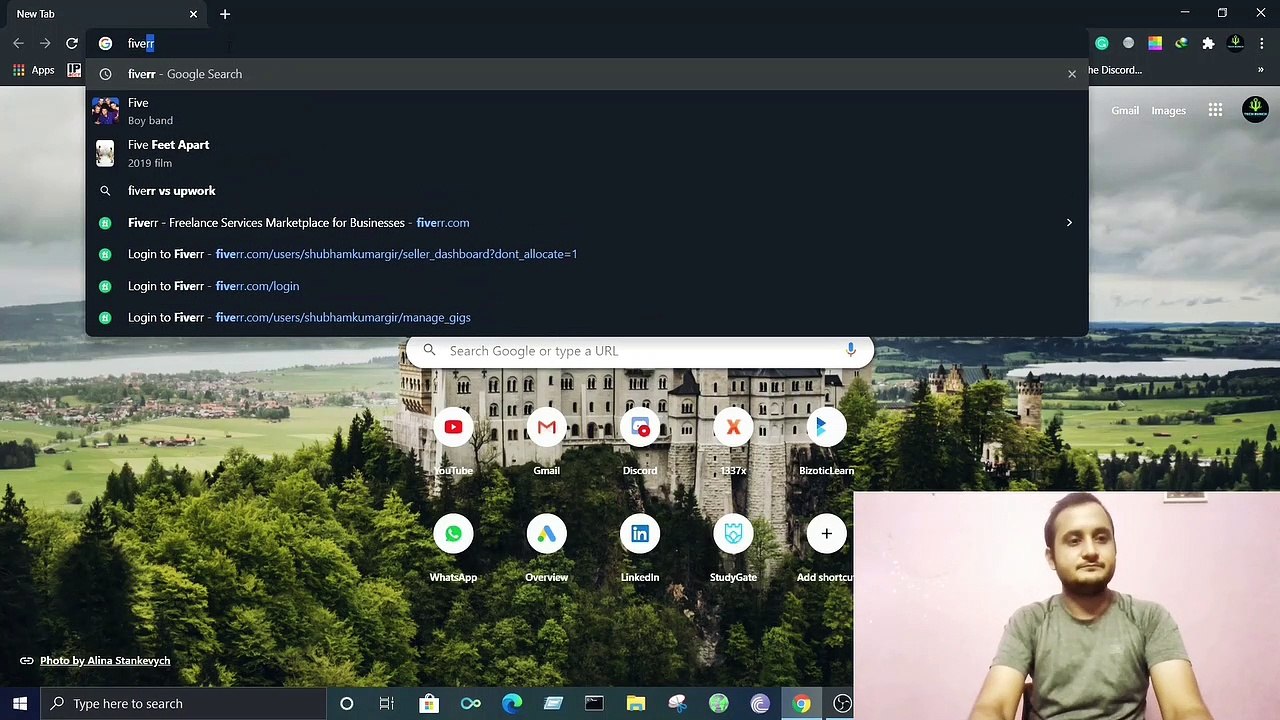Close the New Tab tab
This screenshot has width=1280, height=720.
tap(193, 14)
